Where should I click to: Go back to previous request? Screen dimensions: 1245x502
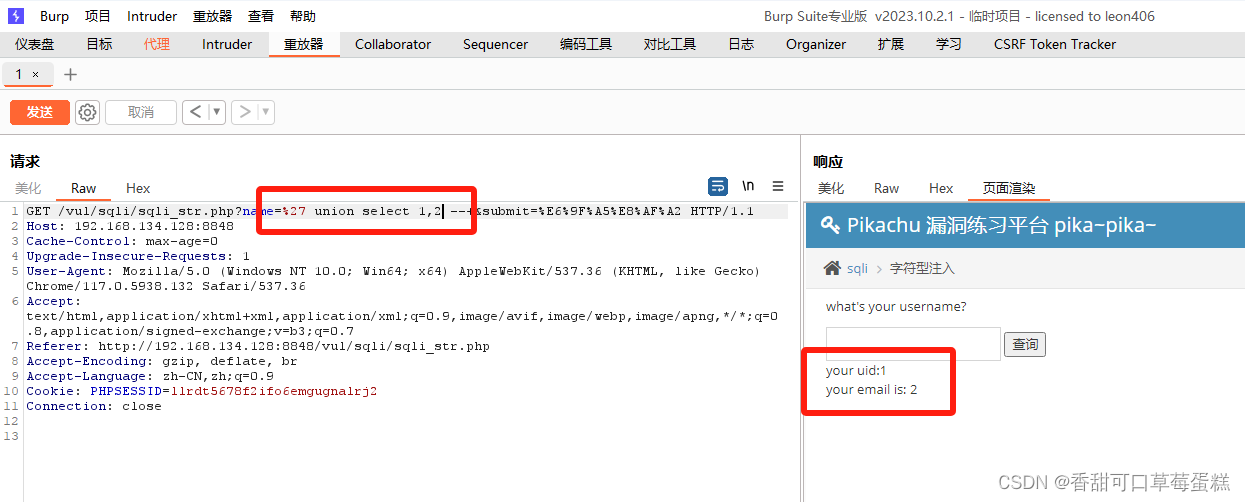[195, 112]
